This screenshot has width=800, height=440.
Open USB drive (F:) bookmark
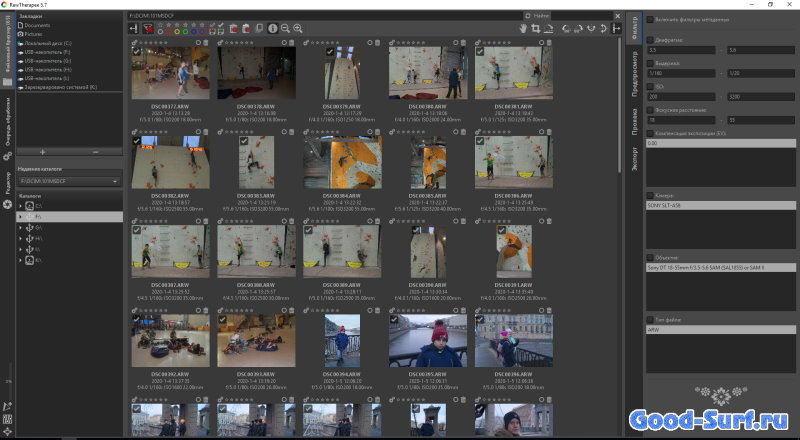[47, 52]
